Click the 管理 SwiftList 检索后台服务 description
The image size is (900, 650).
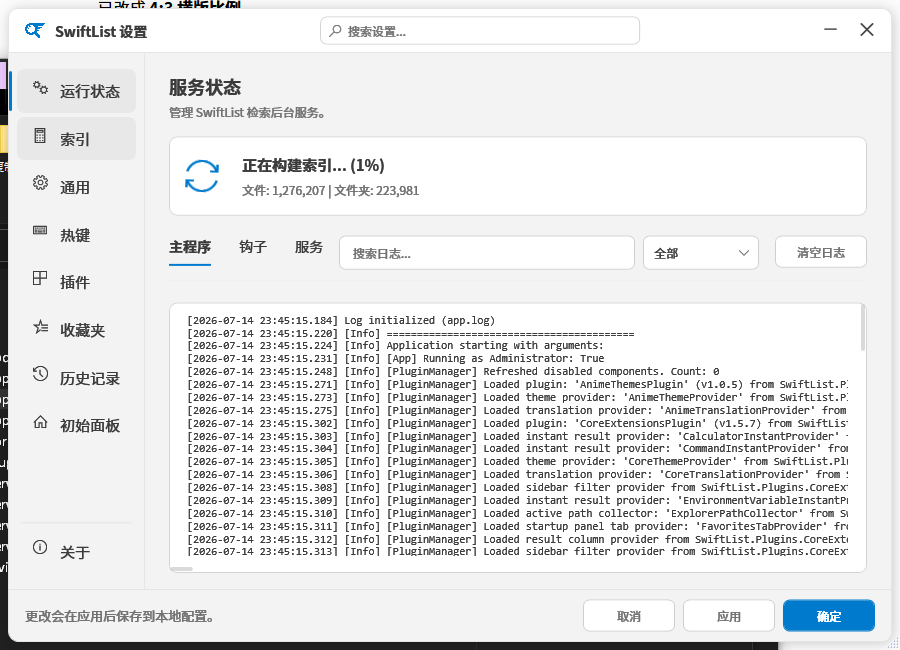(x=247, y=113)
